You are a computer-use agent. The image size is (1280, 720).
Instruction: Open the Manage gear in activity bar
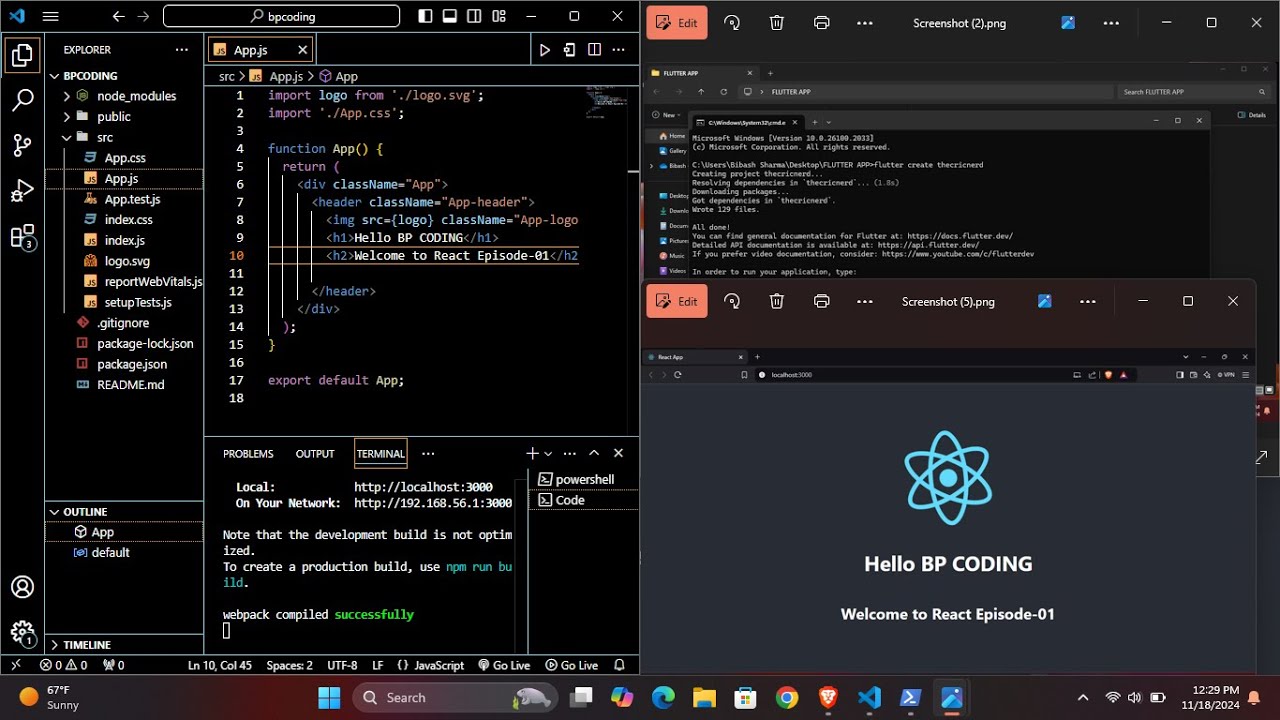click(22, 633)
